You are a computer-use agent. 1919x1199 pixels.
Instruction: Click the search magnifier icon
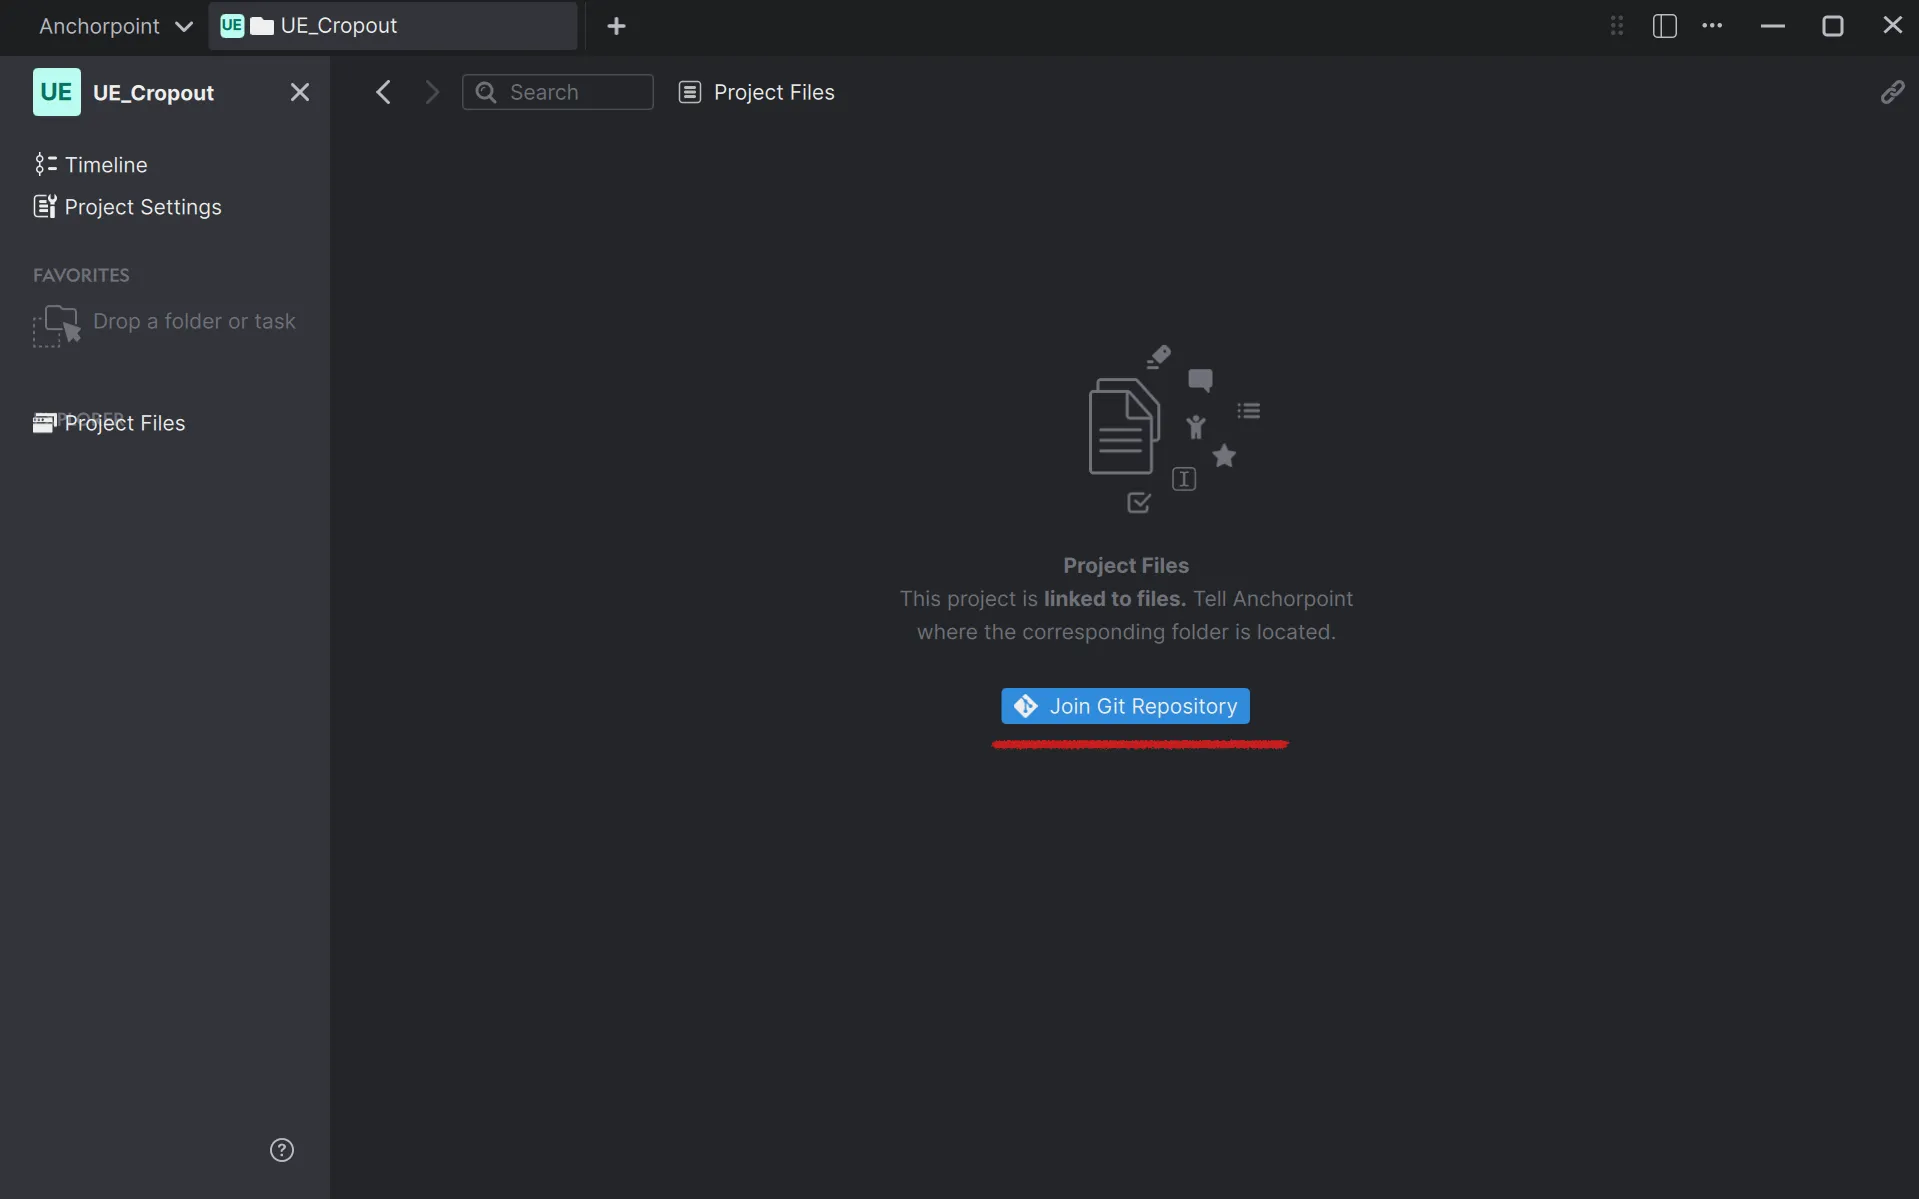(487, 92)
